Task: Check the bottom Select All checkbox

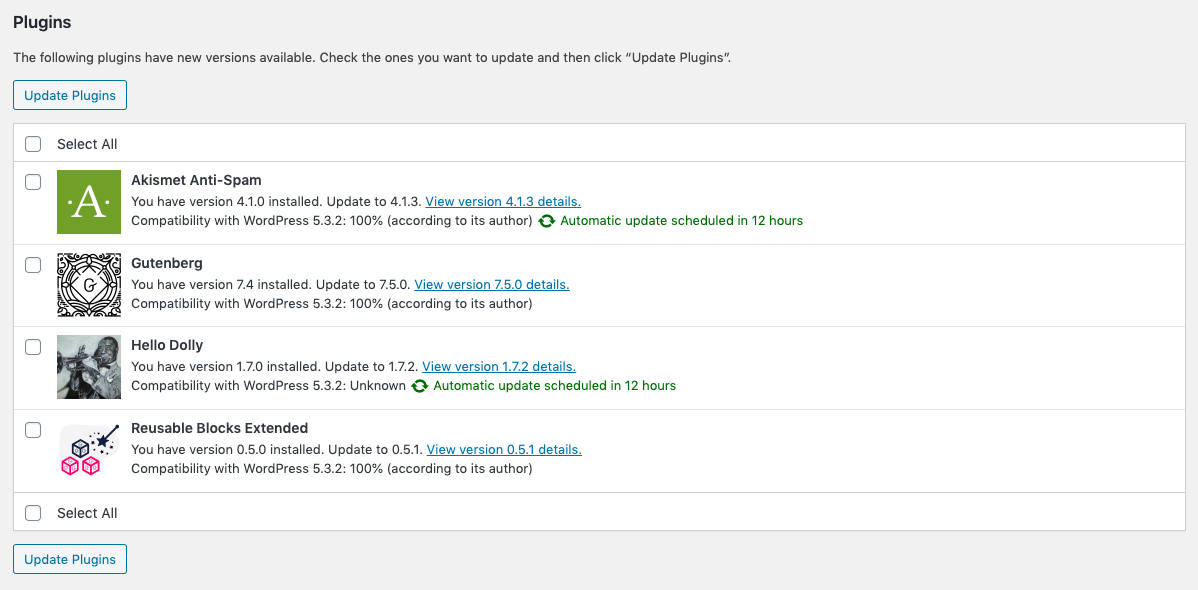Action: coord(33,513)
